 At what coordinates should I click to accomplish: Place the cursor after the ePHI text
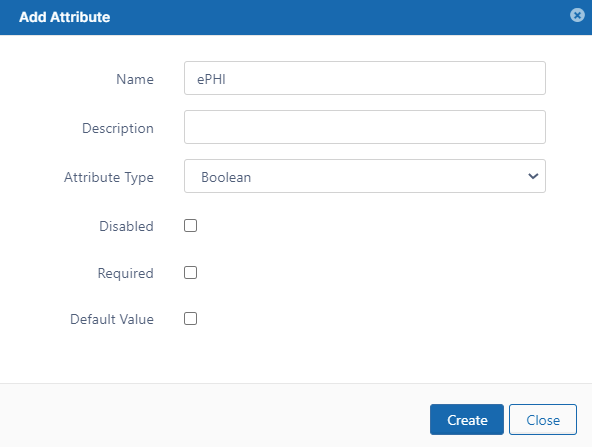pyautogui.click(x=227, y=79)
